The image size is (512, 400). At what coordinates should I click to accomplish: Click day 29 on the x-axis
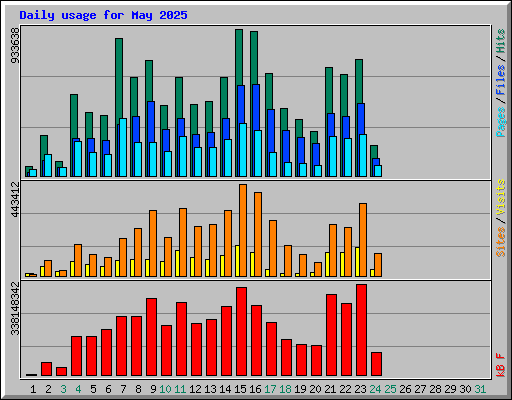(450, 389)
